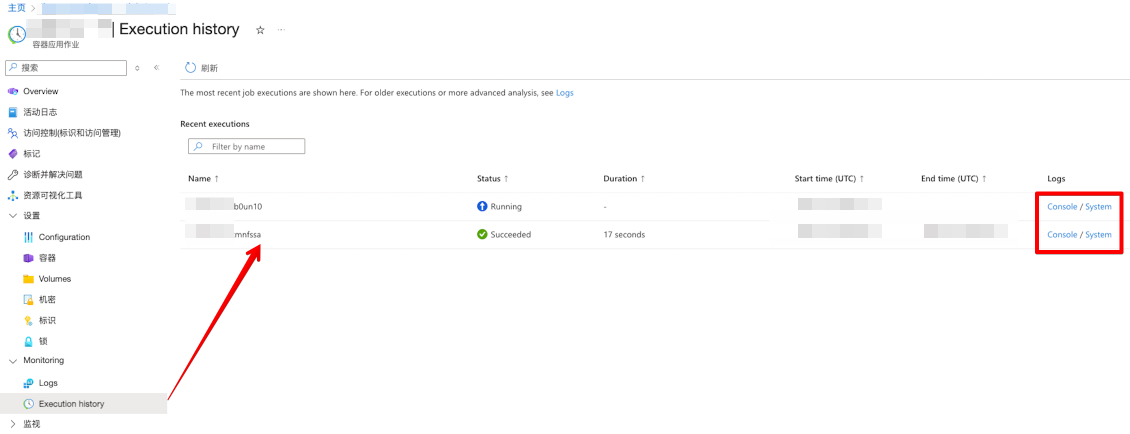Image resolution: width=1130 pixels, height=434 pixels.
Task: Open System logs for the Succeeded execution
Action: tap(1098, 235)
